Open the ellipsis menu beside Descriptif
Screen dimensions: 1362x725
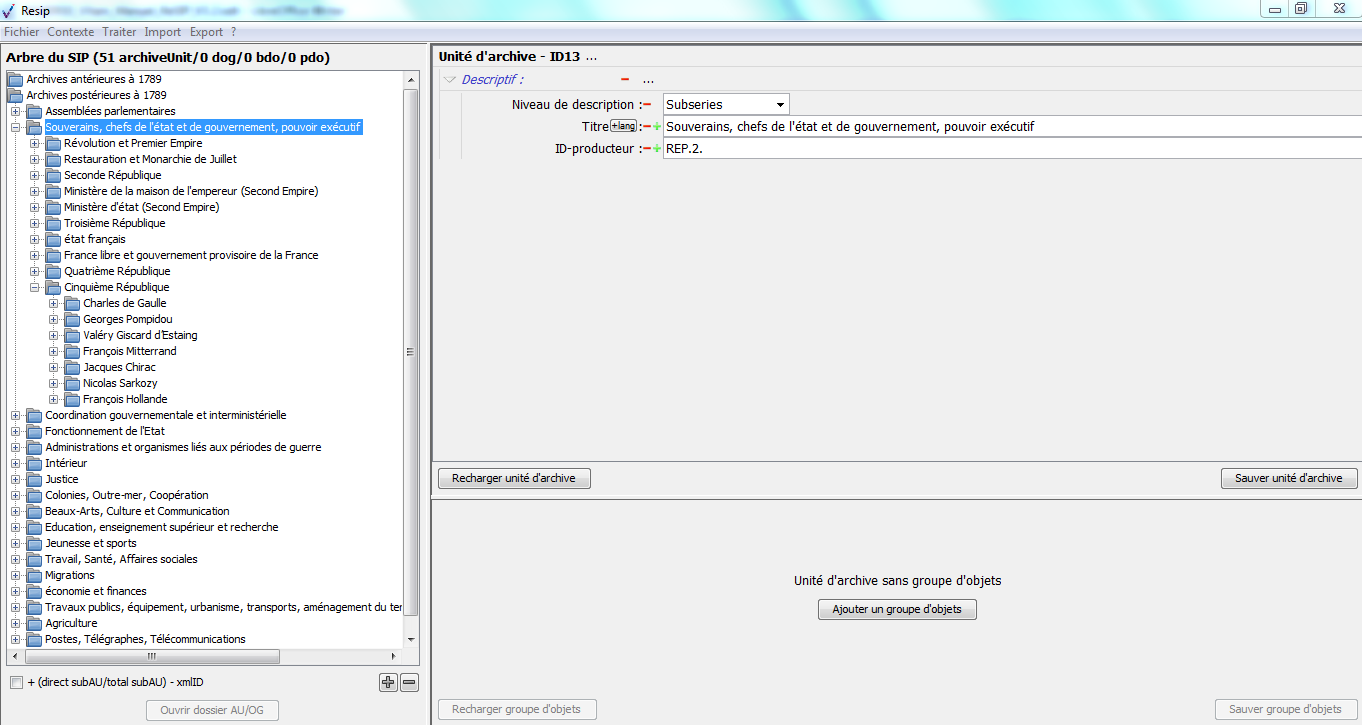pos(648,80)
